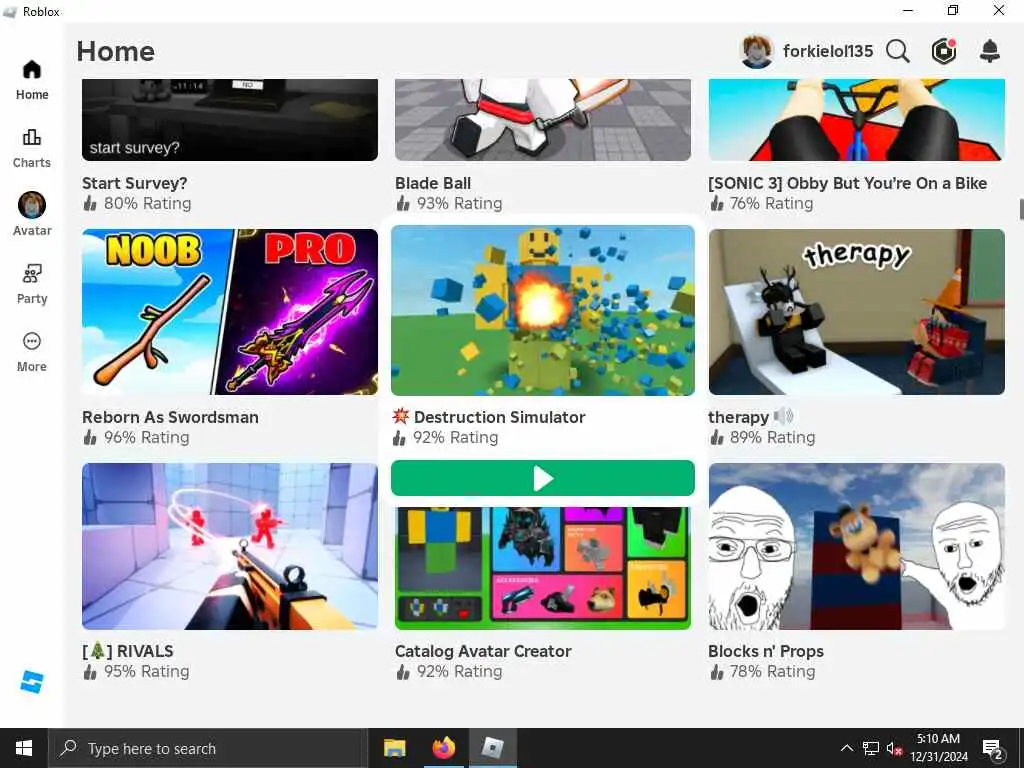Open the Action Center notification icon
The image size is (1024, 768).
993,748
